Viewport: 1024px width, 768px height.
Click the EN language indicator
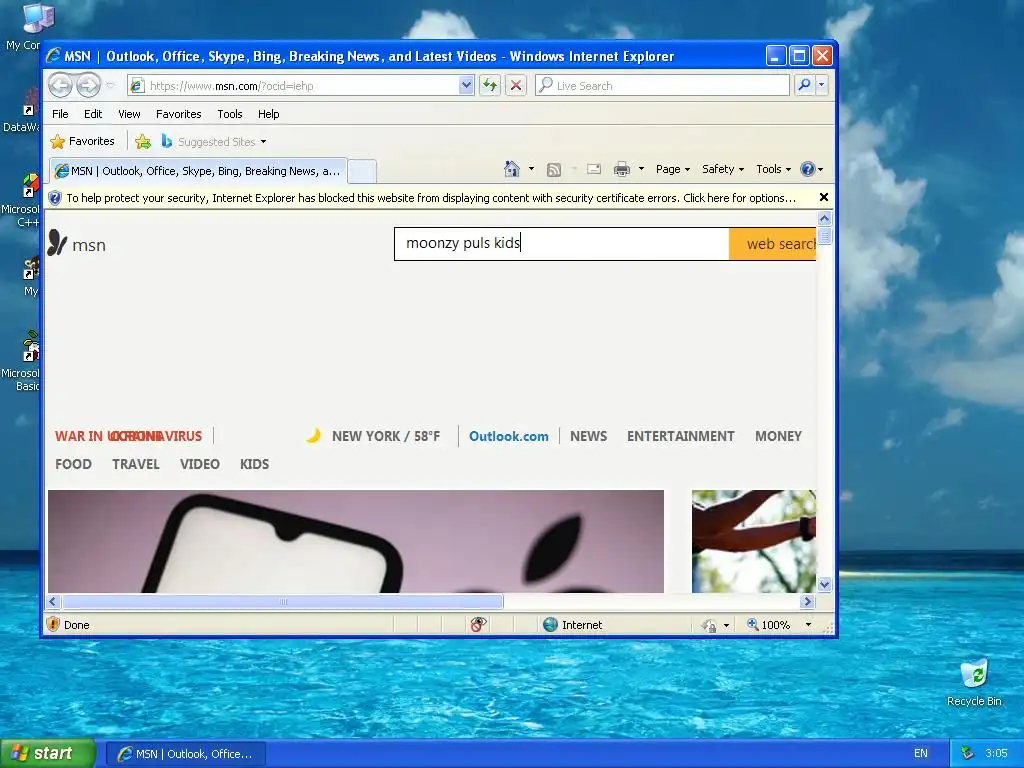(921, 753)
